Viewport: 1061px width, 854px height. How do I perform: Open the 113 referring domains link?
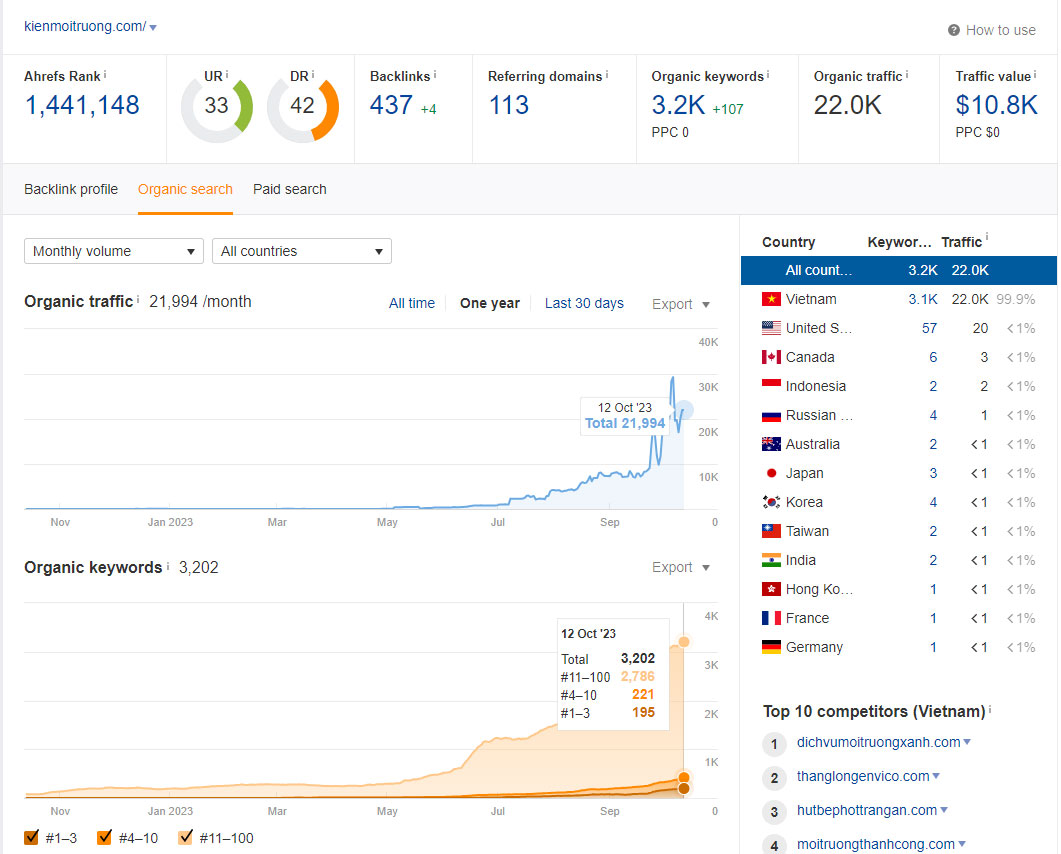509,105
